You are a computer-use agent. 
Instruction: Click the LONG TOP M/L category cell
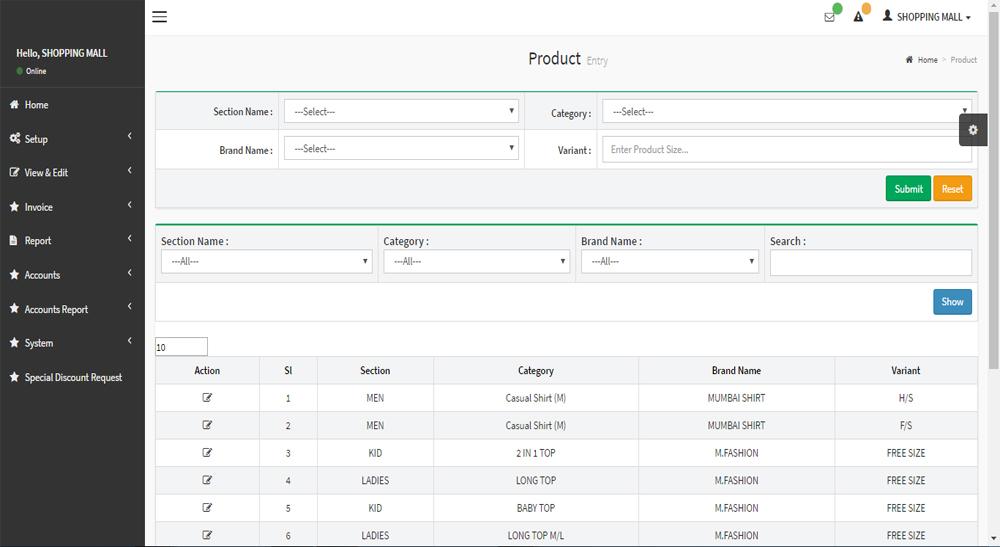click(x=536, y=536)
